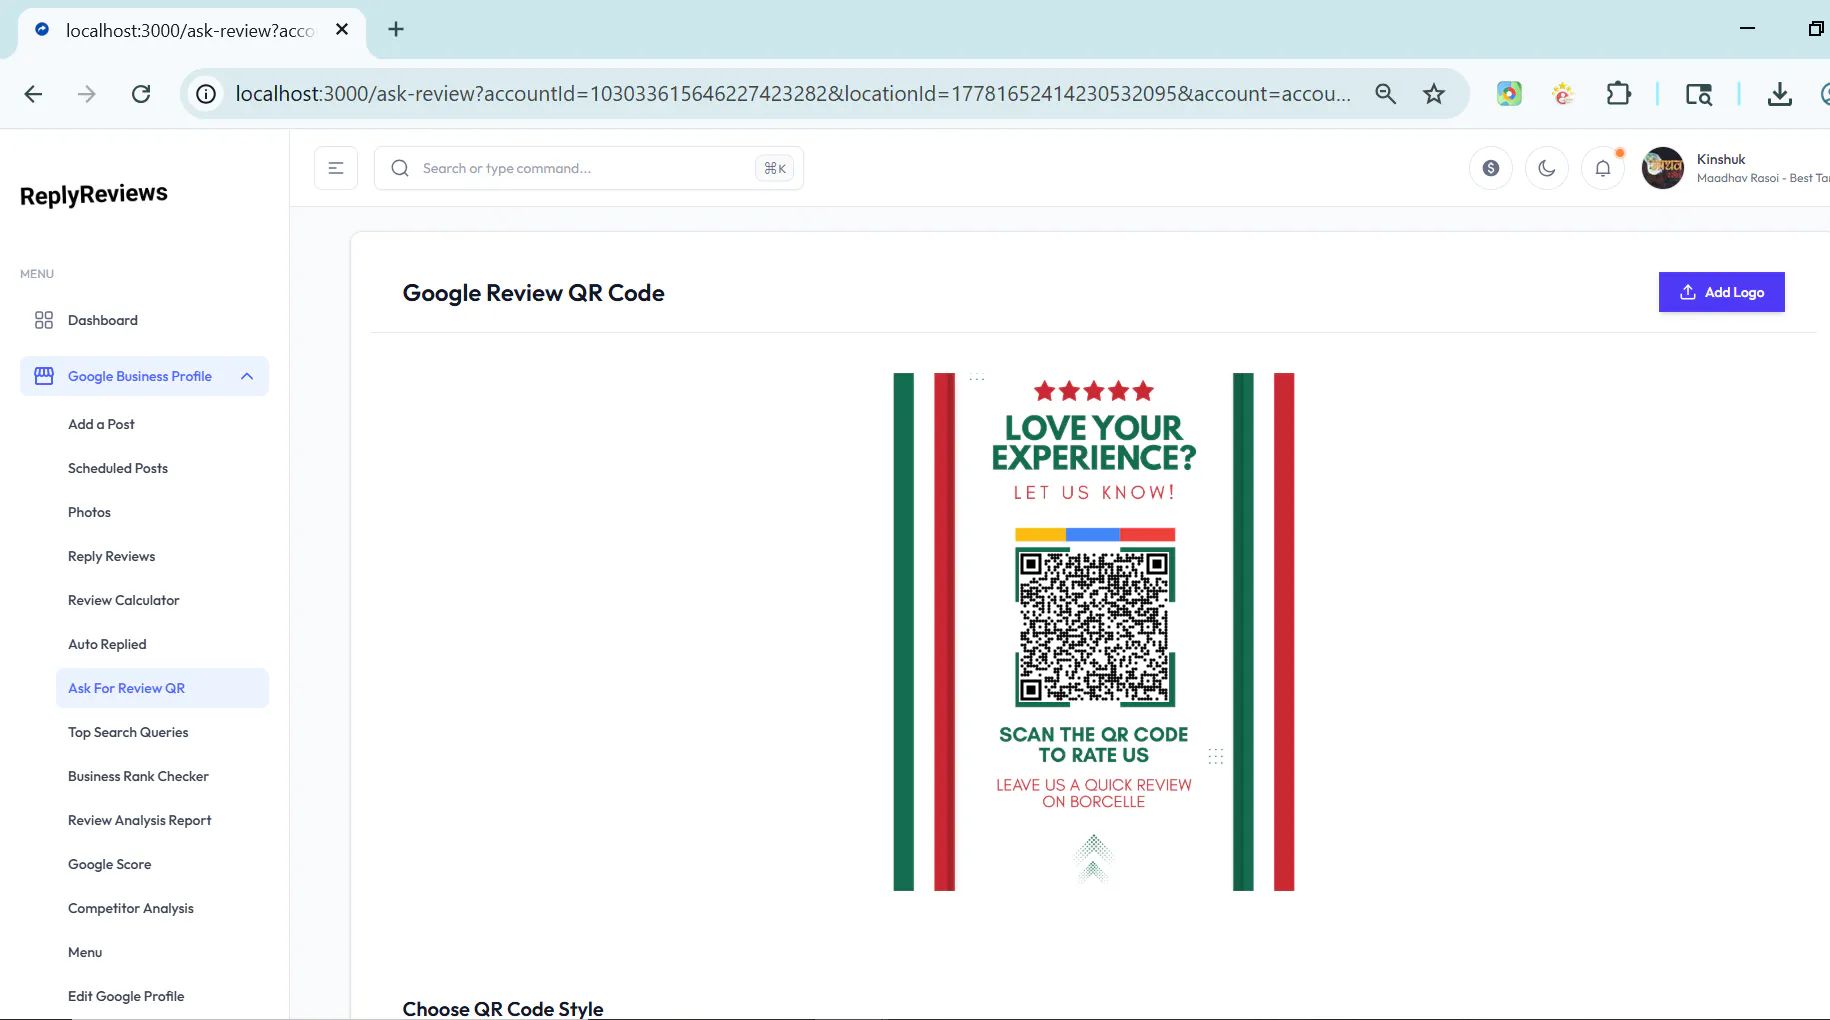Click the ReplyReviews logo
Viewport: 1830px width, 1020px height.
pyautogui.click(x=94, y=194)
